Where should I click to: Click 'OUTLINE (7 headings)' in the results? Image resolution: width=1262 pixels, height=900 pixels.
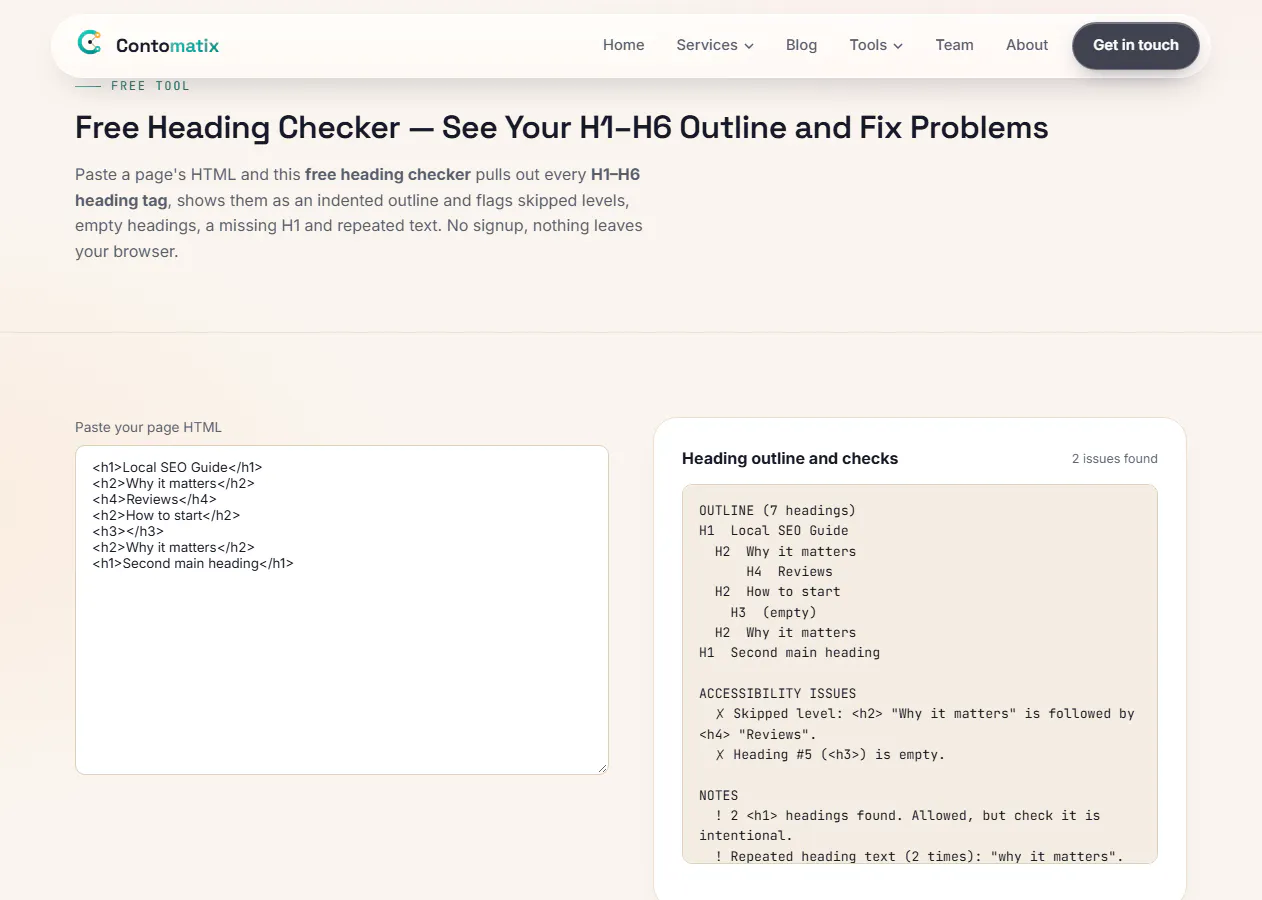click(778, 510)
